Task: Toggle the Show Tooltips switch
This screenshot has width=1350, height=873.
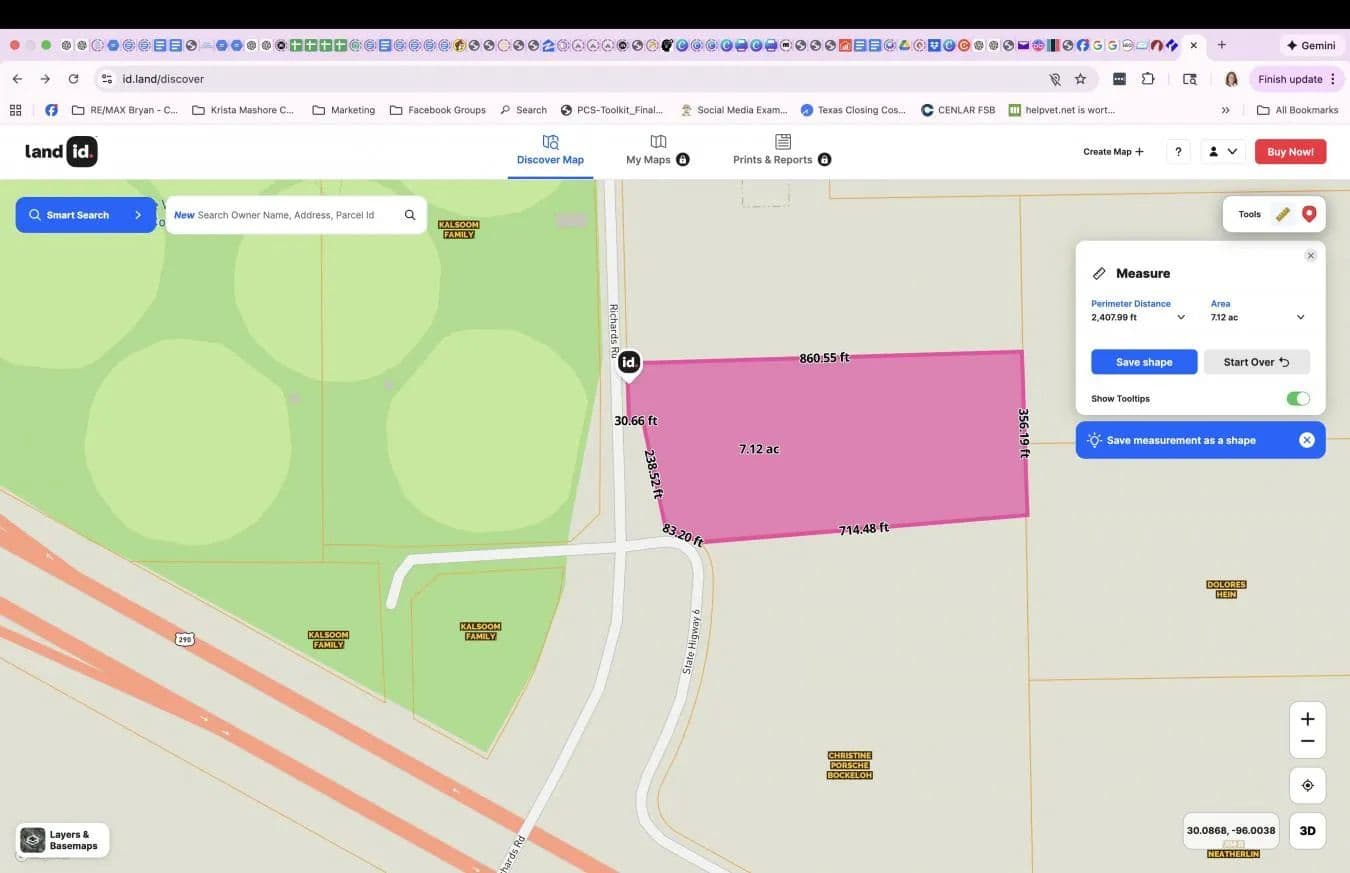Action: coord(1297,399)
